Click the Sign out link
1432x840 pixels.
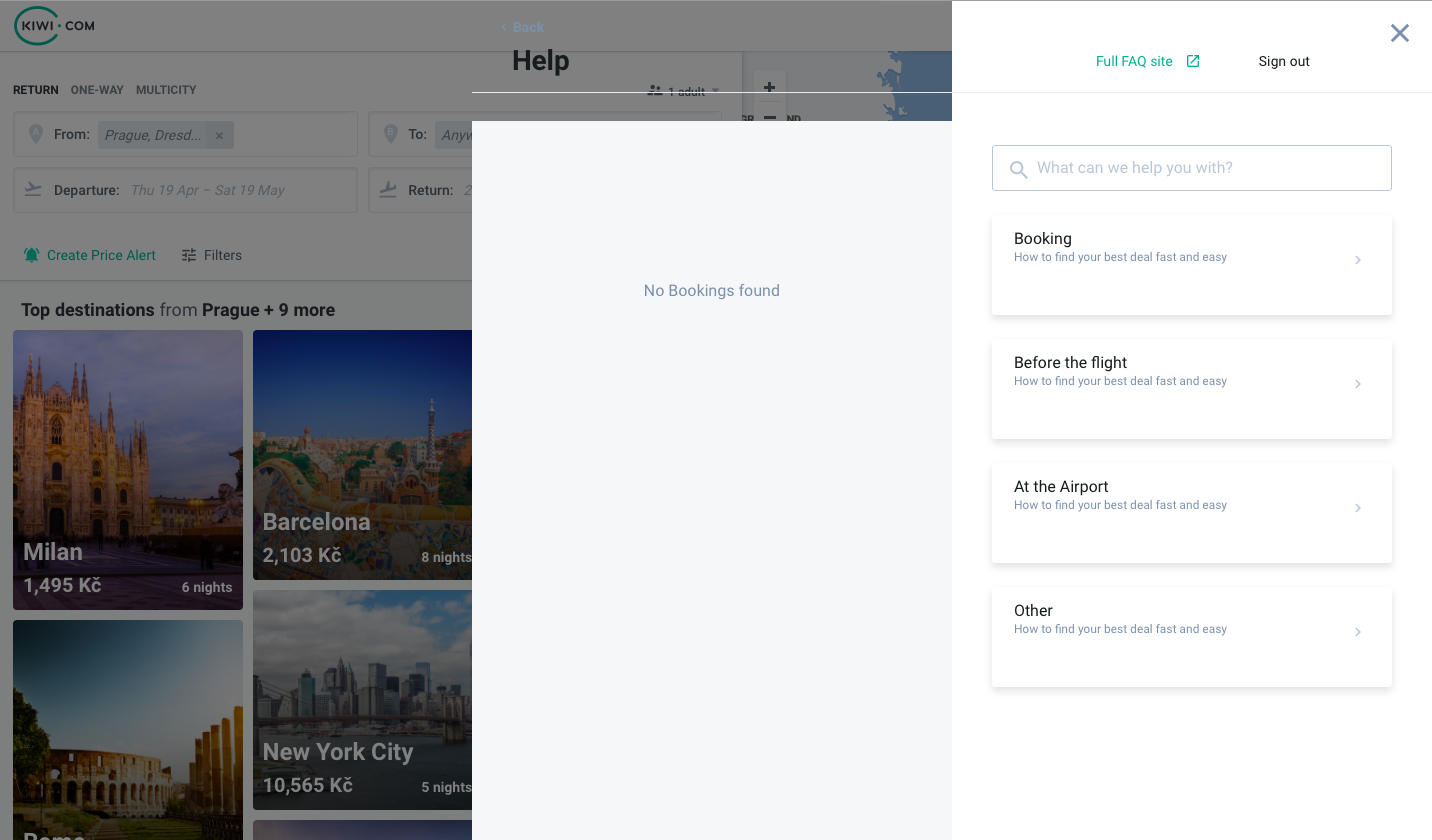[1284, 61]
